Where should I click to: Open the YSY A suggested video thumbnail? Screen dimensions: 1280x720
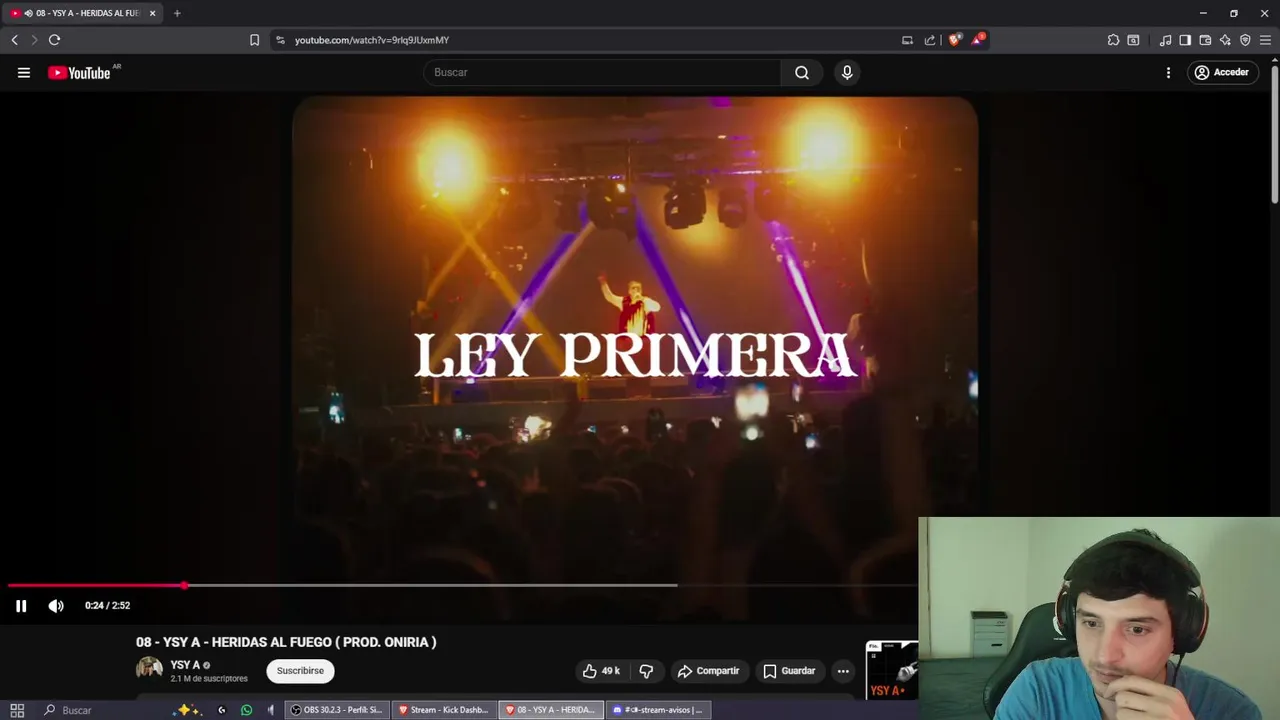(x=892, y=670)
